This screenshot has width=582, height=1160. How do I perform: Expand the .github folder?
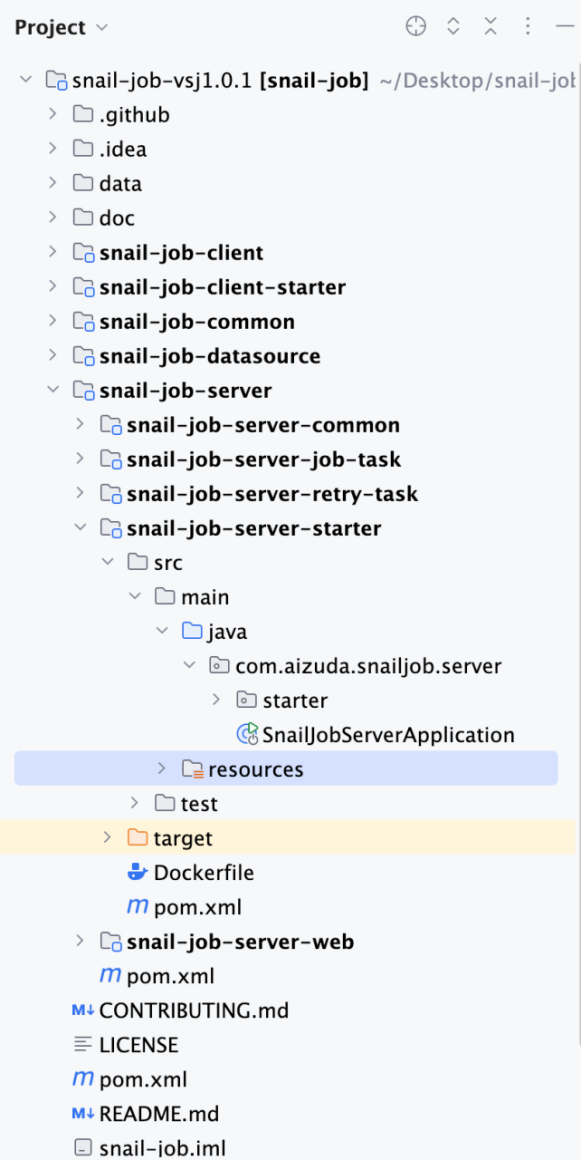tap(53, 114)
